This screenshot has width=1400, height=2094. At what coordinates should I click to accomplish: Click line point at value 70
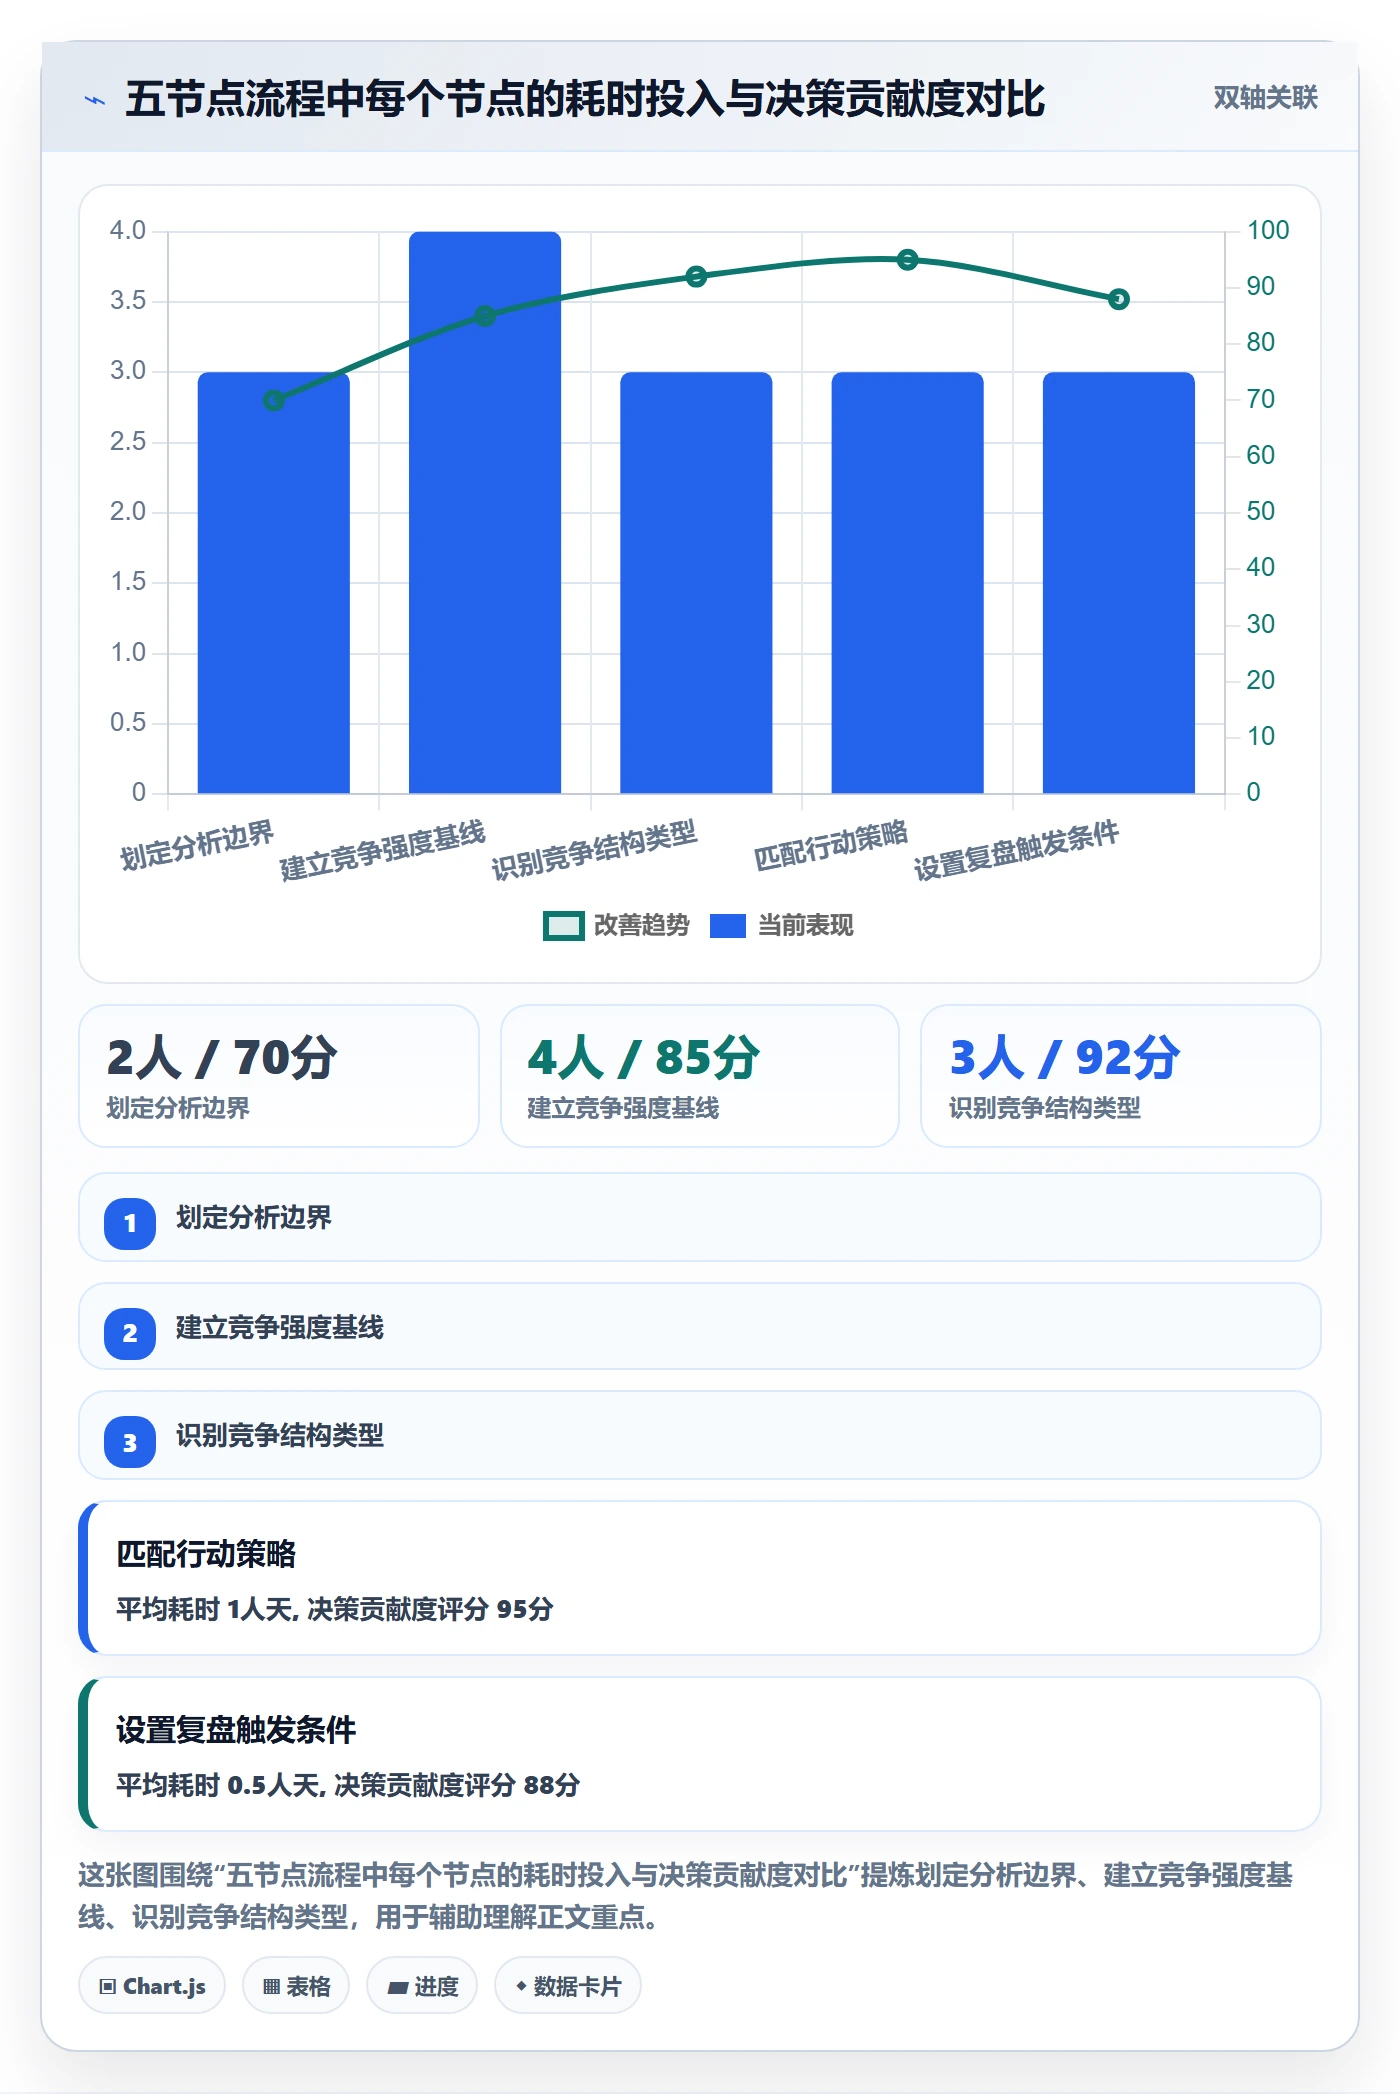[x=274, y=400]
